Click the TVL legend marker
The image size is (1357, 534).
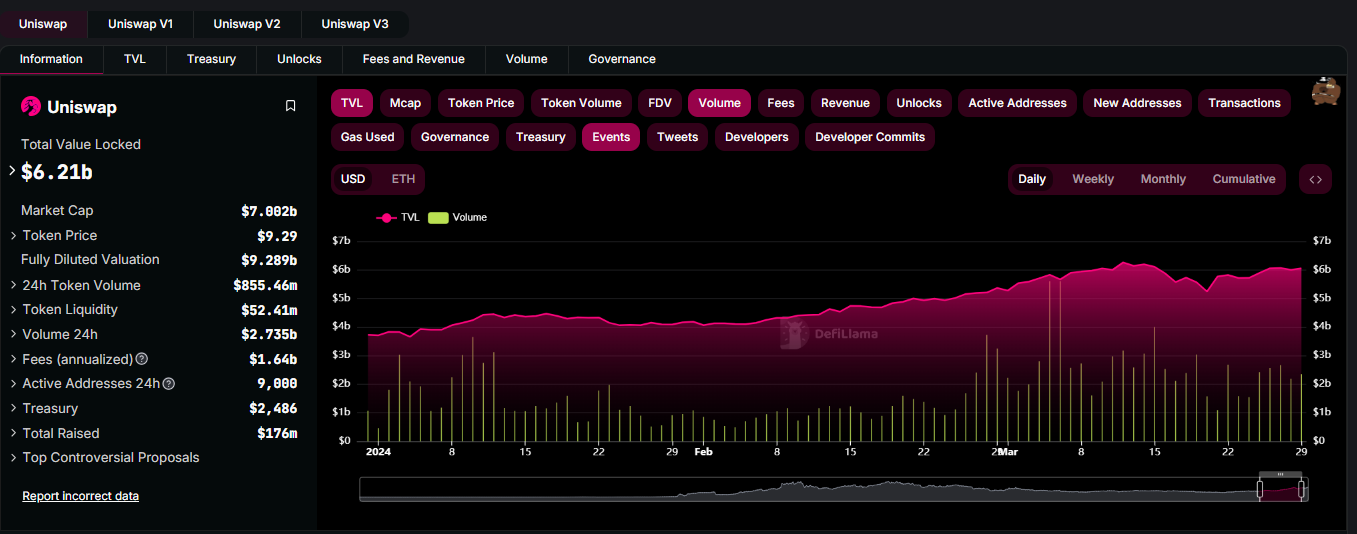[386, 217]
